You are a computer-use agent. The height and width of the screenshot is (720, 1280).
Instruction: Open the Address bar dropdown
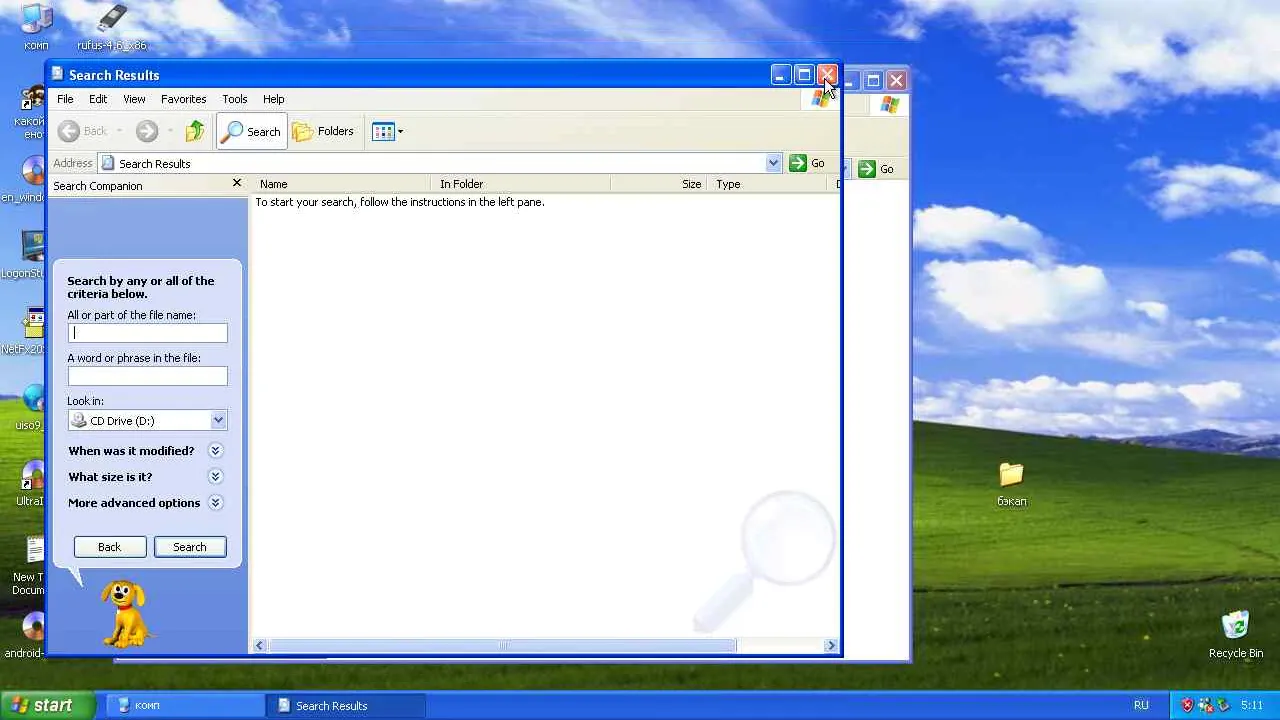tap(773, 163)
